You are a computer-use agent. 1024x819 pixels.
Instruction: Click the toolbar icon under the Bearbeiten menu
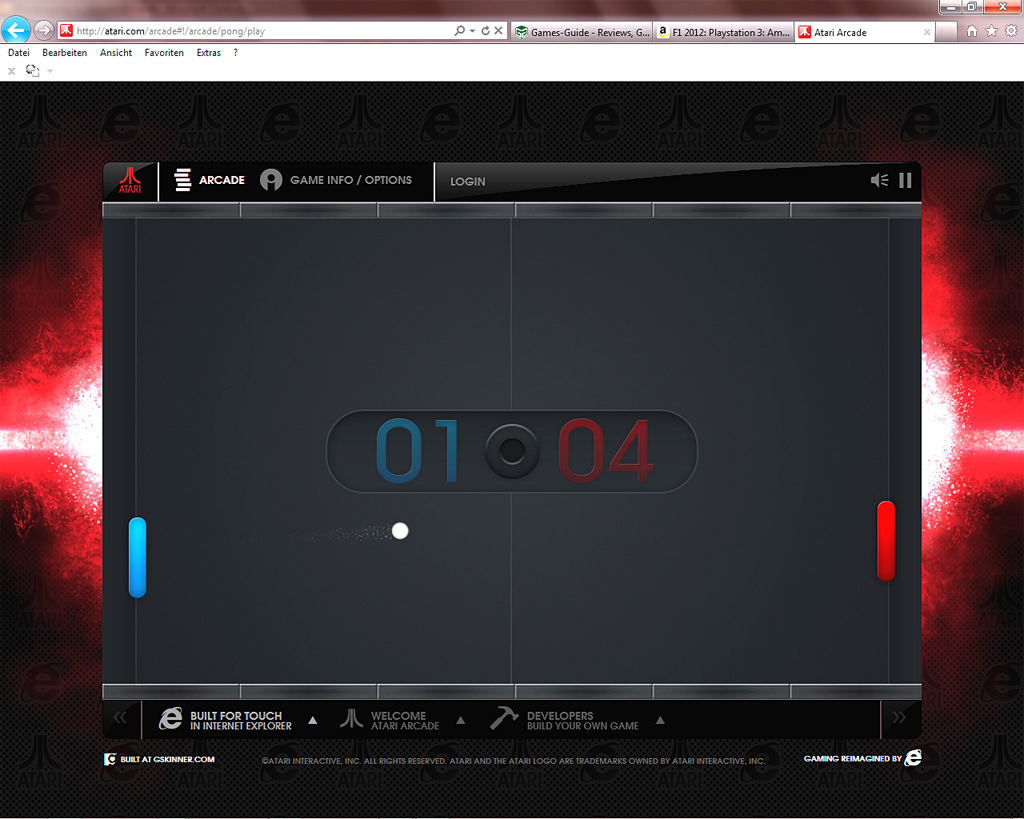coord(32,71)
